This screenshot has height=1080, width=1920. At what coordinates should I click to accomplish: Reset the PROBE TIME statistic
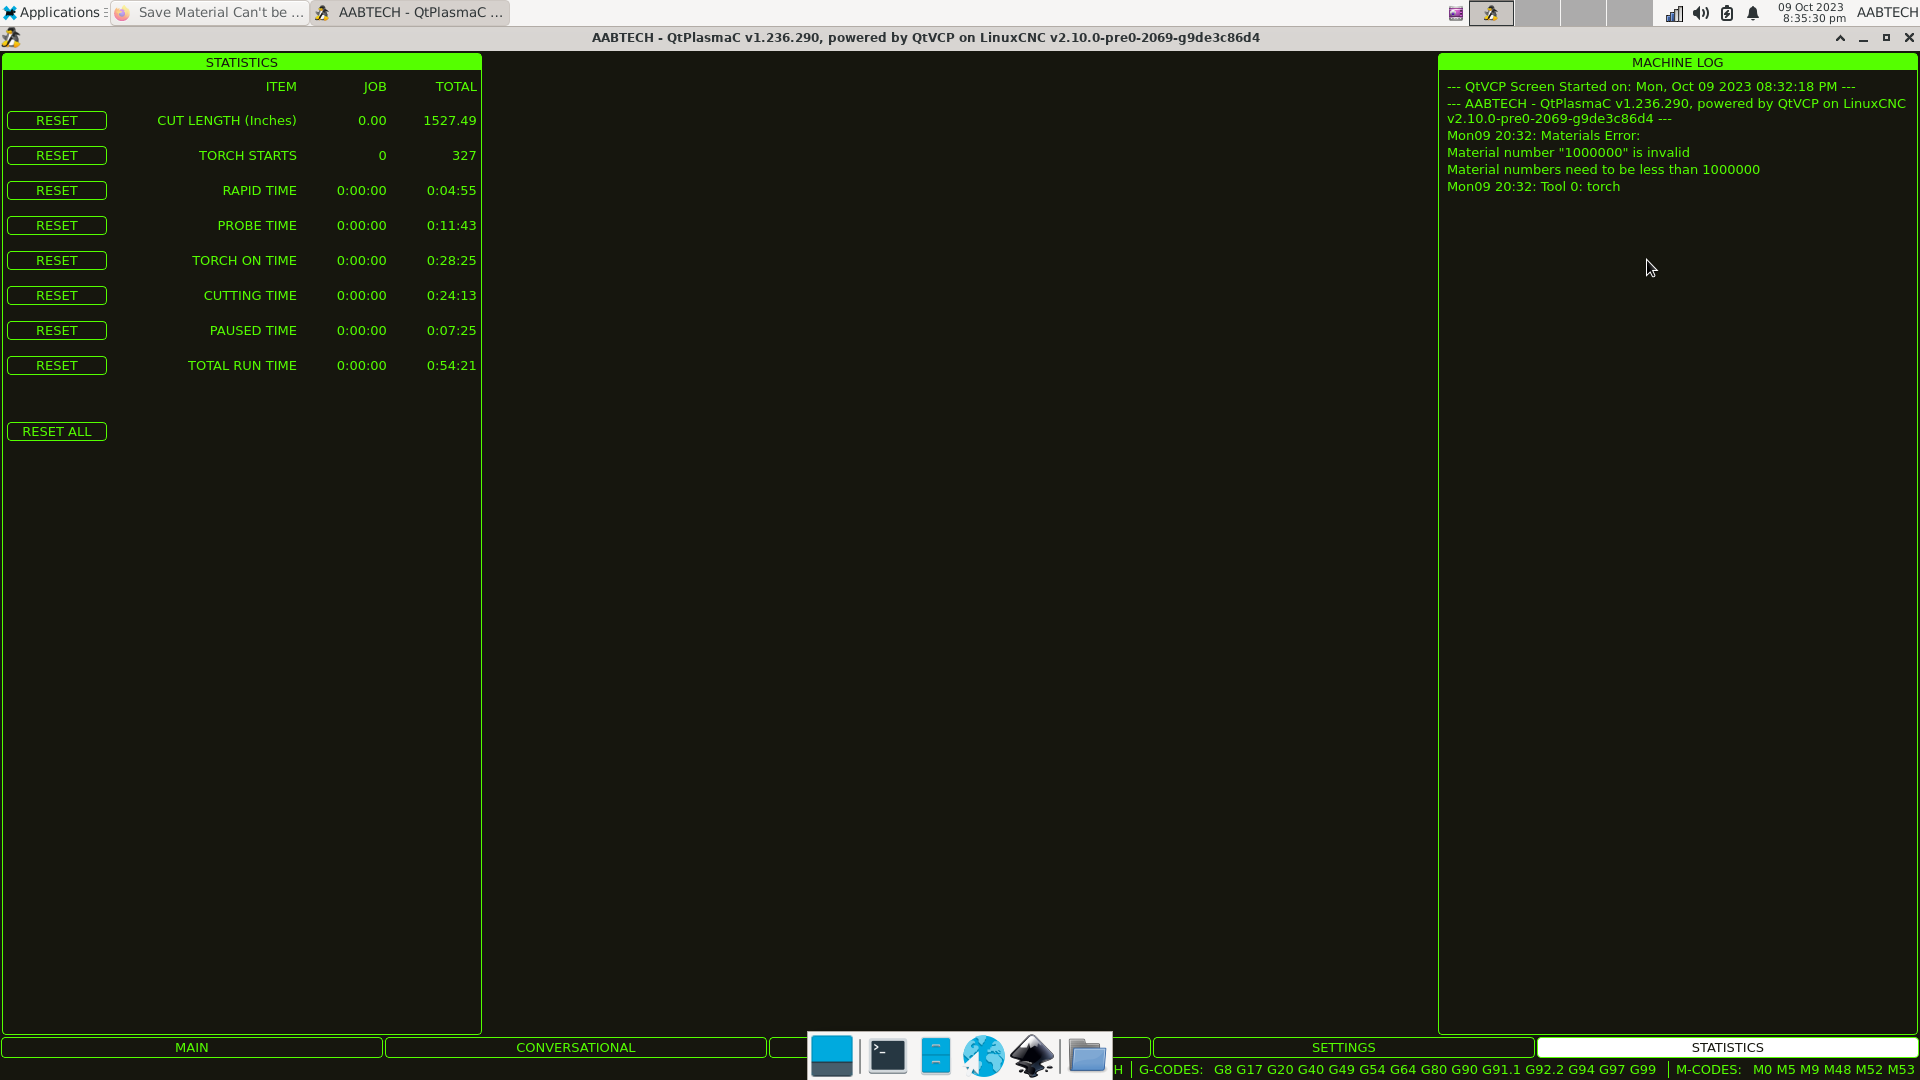pyautogui.click(x=57, y=226)
